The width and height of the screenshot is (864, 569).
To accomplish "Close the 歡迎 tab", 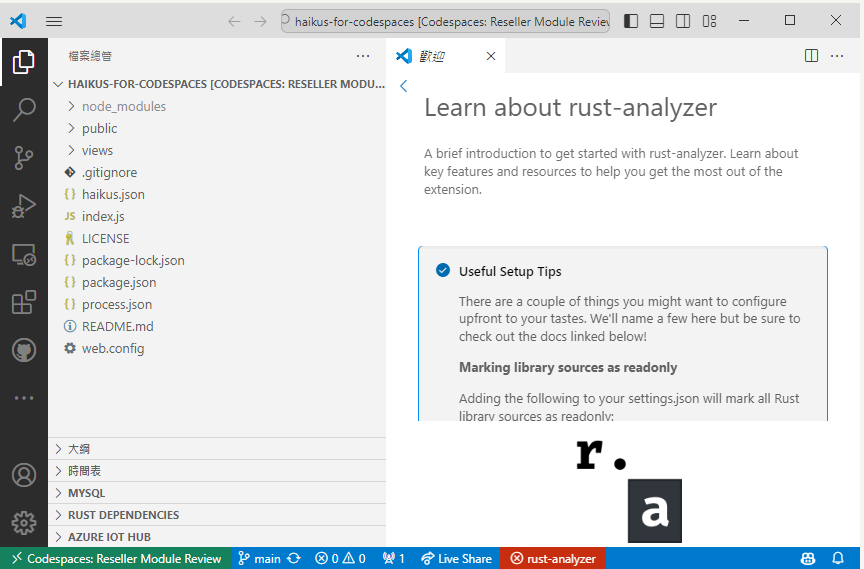I will [491, 56].
